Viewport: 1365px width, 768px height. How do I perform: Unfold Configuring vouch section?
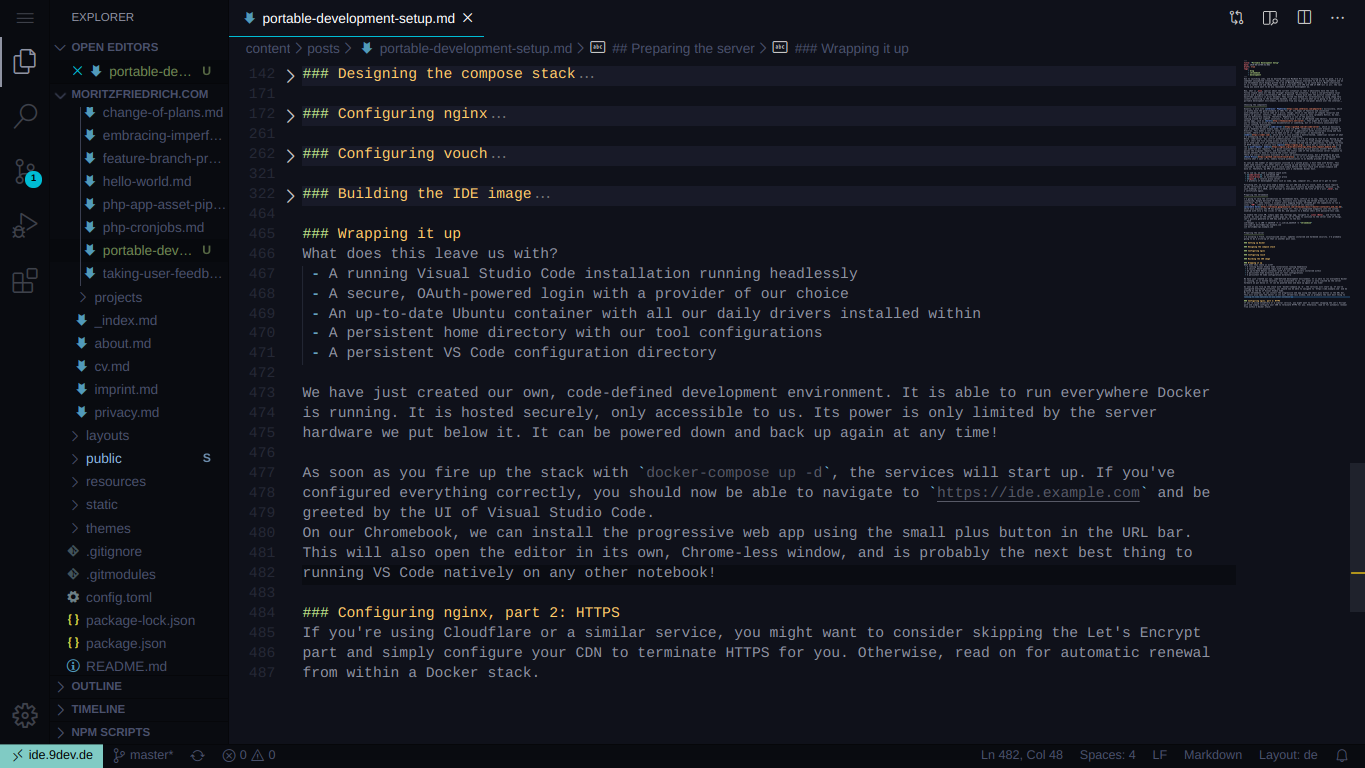(290, 155)
